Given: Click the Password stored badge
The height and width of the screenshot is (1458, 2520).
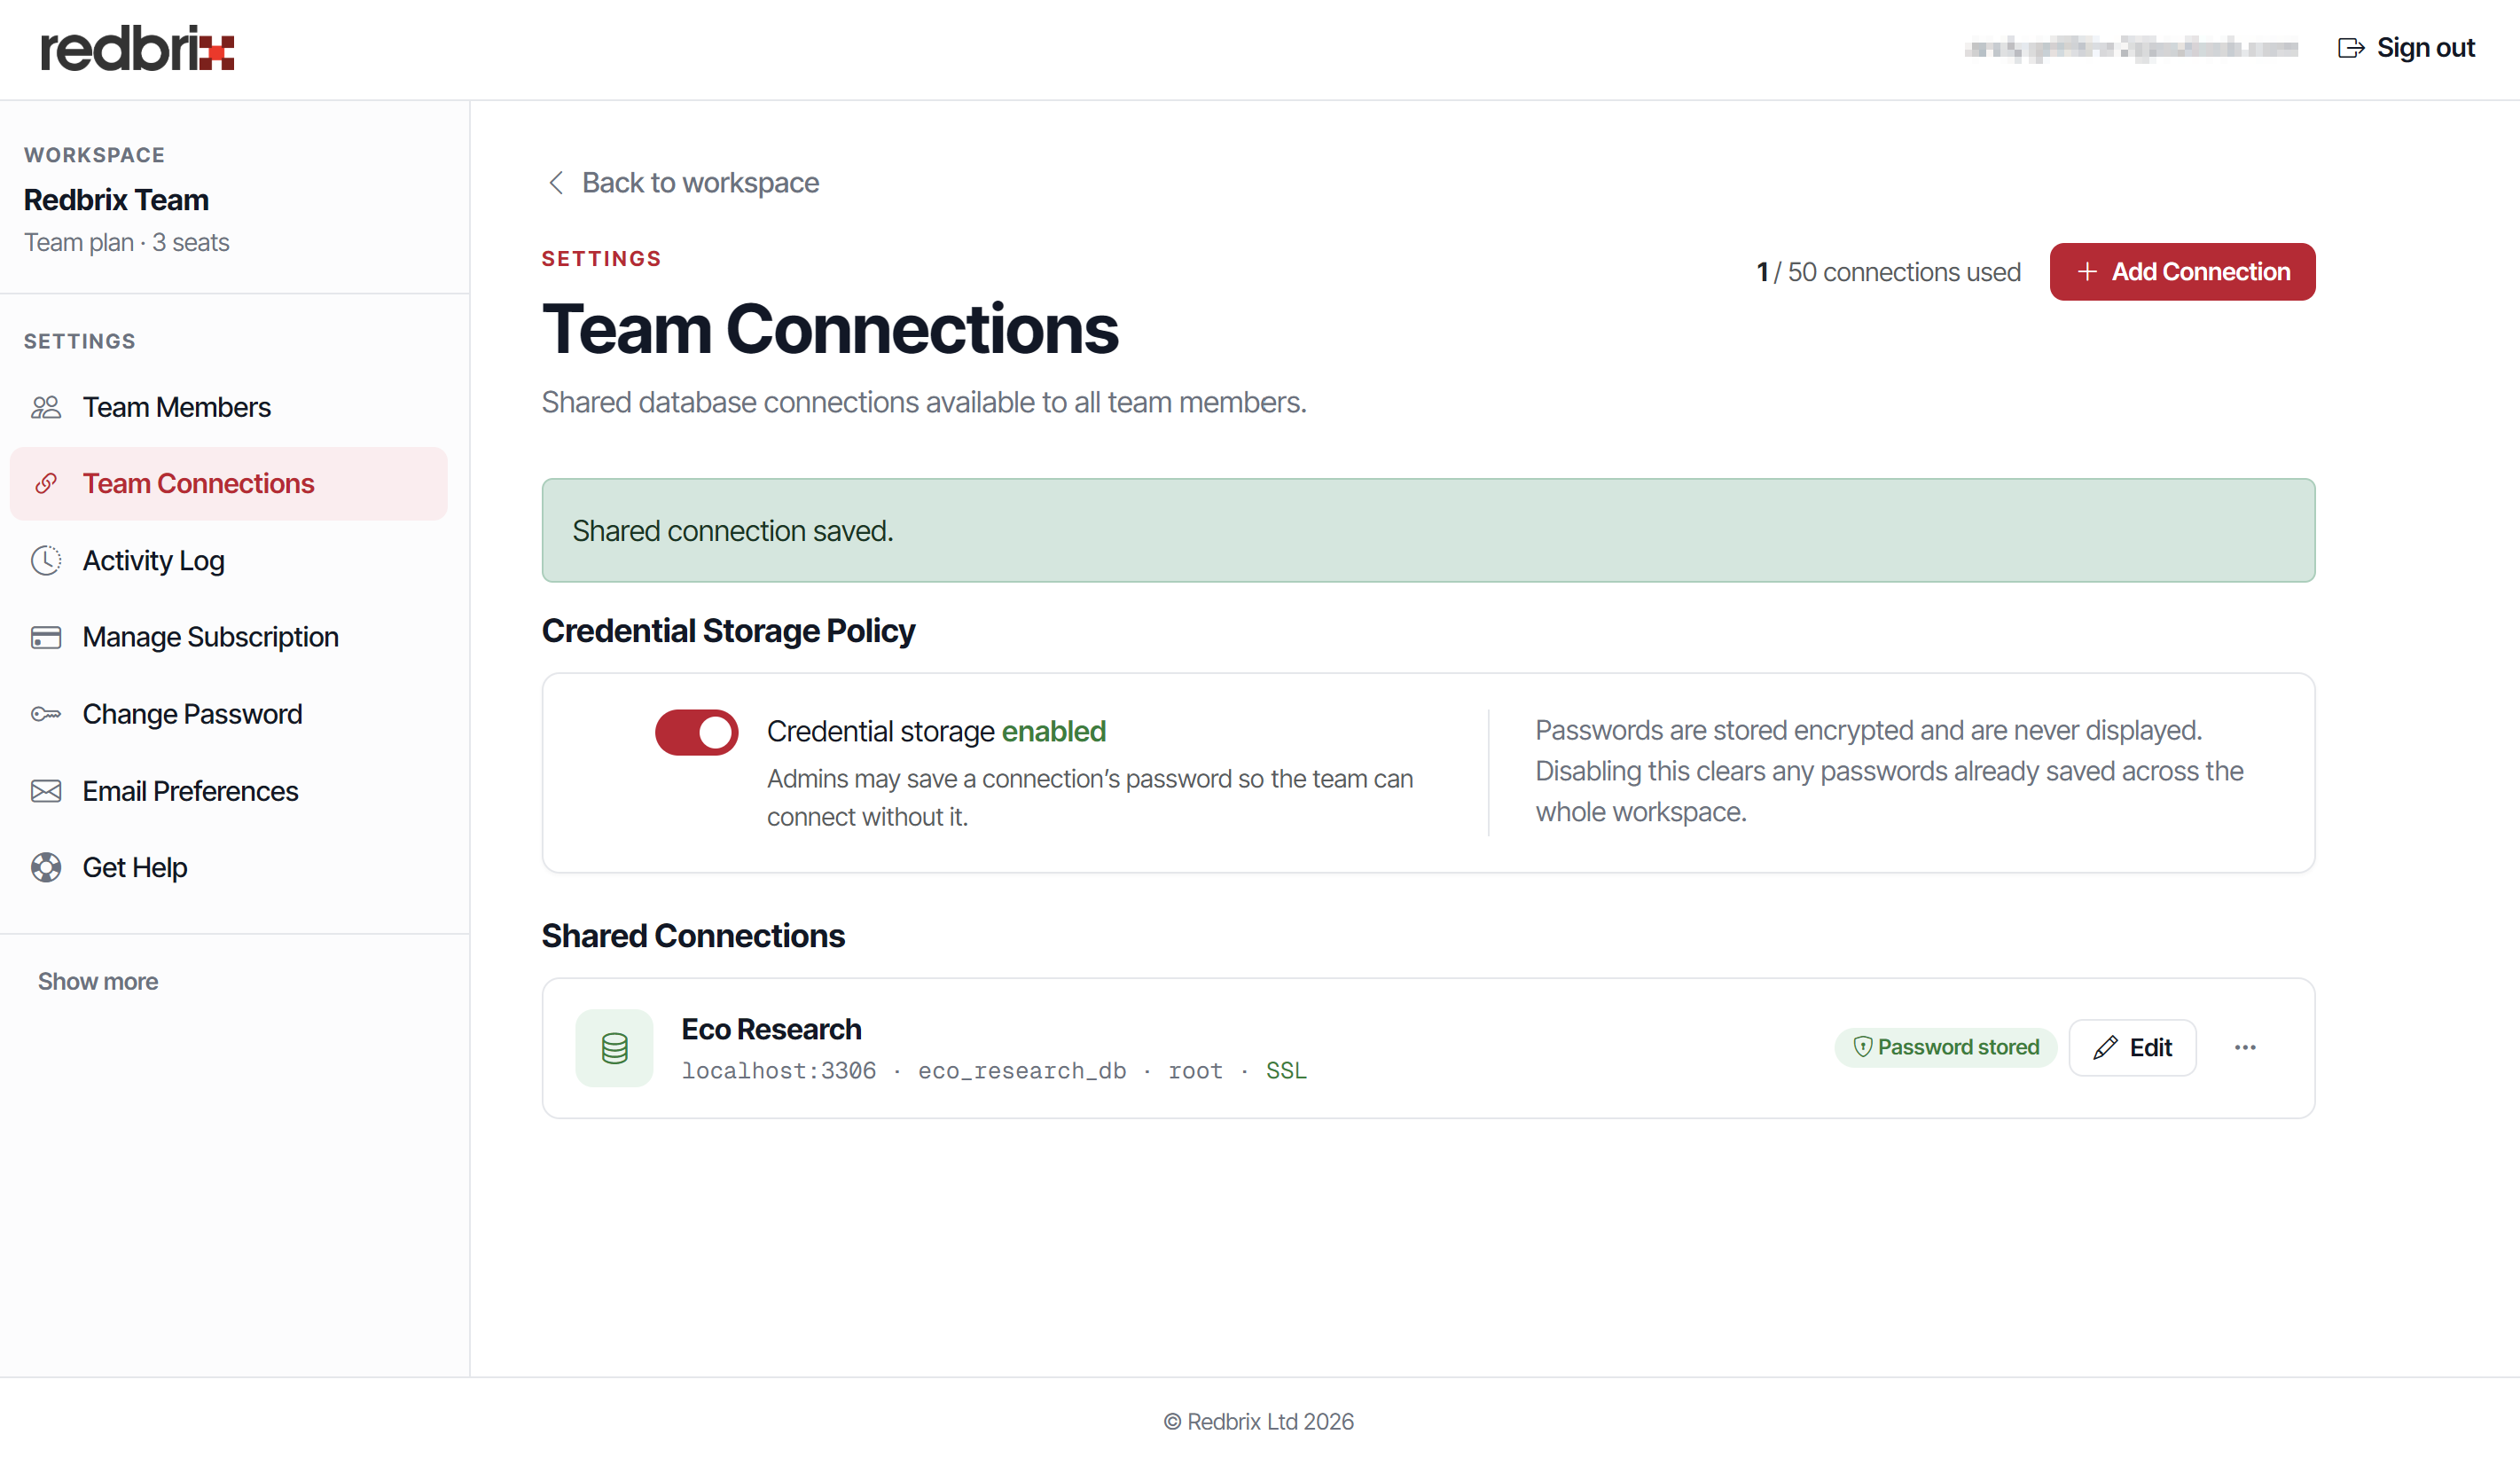Looking at the screenshot, I should 1945,1047.
